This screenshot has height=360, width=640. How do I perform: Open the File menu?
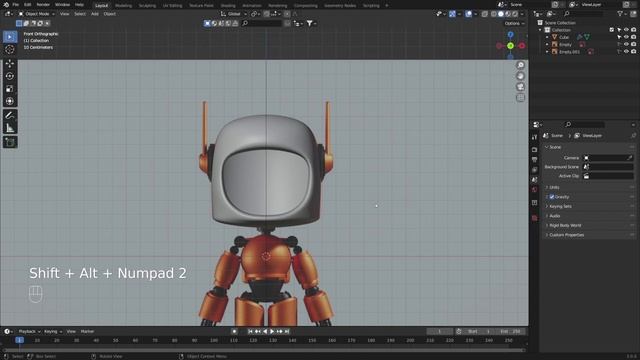point(16,4)
